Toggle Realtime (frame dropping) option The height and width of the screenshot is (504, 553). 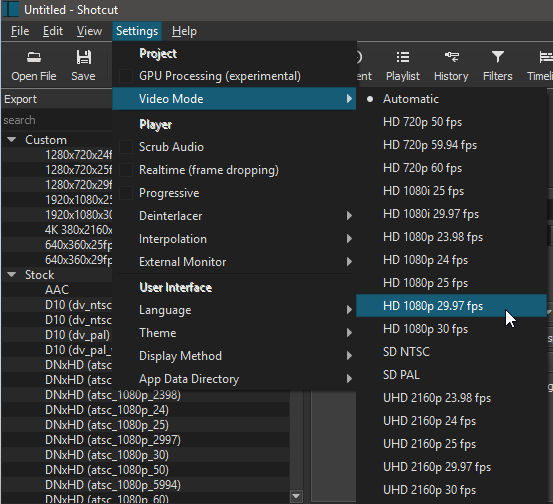(x=126, y=170)
